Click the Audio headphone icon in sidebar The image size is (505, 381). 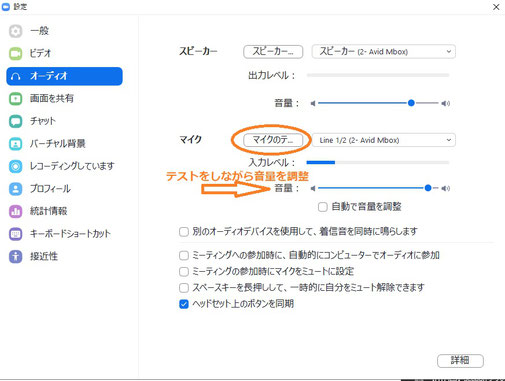pos(15,76)
